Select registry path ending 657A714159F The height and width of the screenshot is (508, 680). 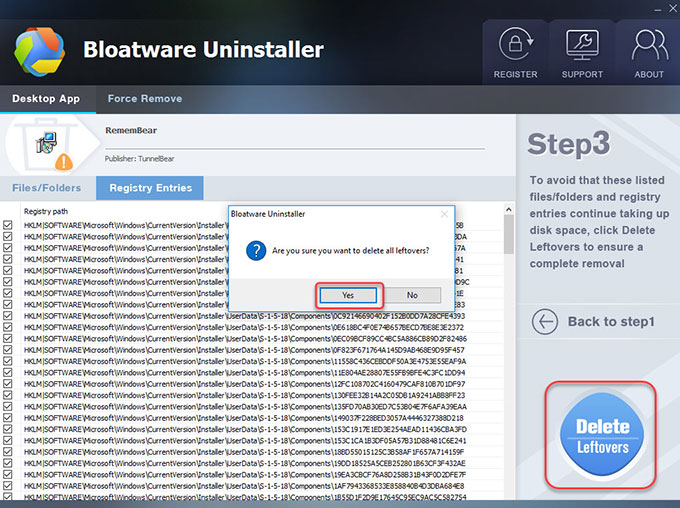point(244,452)
